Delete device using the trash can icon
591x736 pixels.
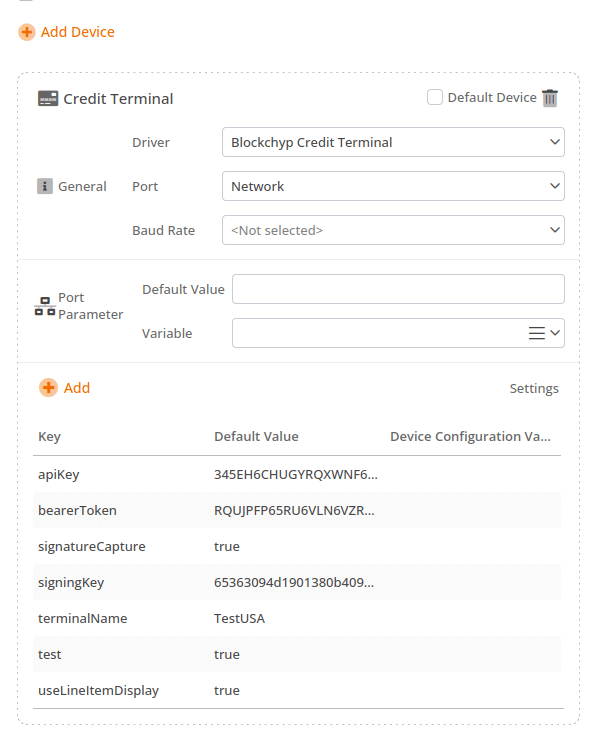(550, 98)
